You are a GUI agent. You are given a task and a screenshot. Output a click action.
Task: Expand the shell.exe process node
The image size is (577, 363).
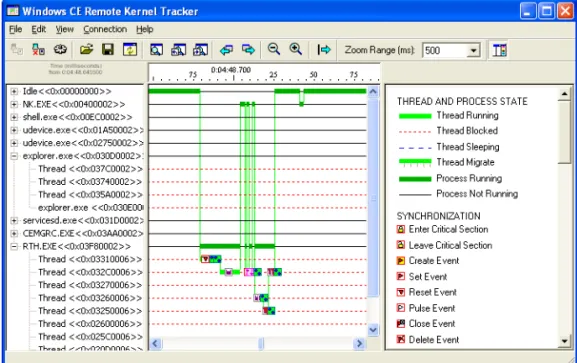(14, 117)
